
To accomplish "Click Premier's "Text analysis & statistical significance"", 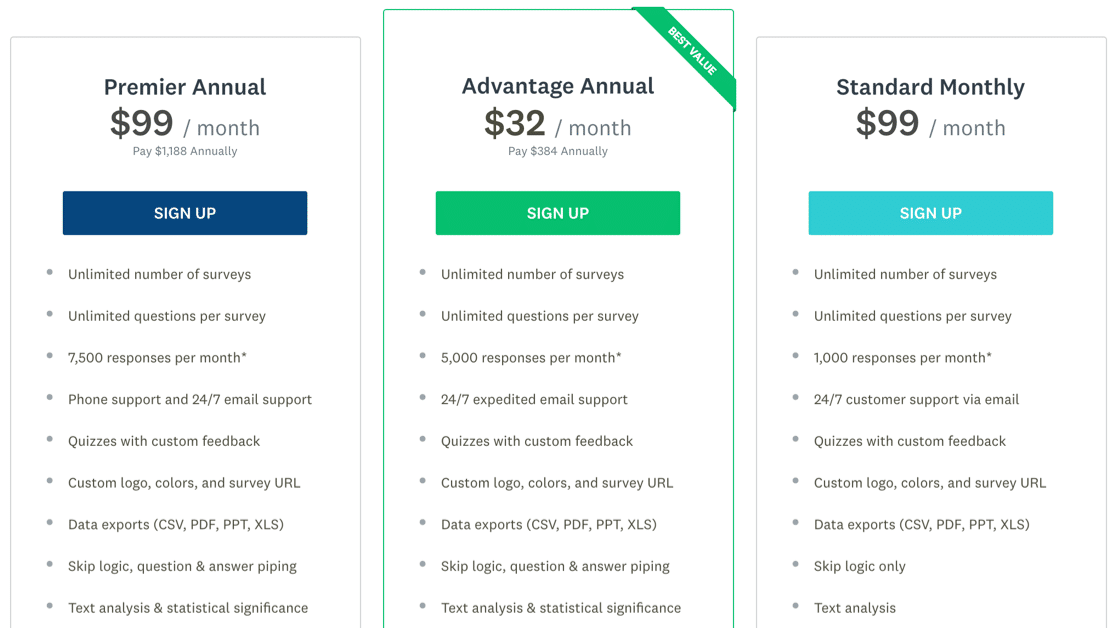I will coord(188,608).
